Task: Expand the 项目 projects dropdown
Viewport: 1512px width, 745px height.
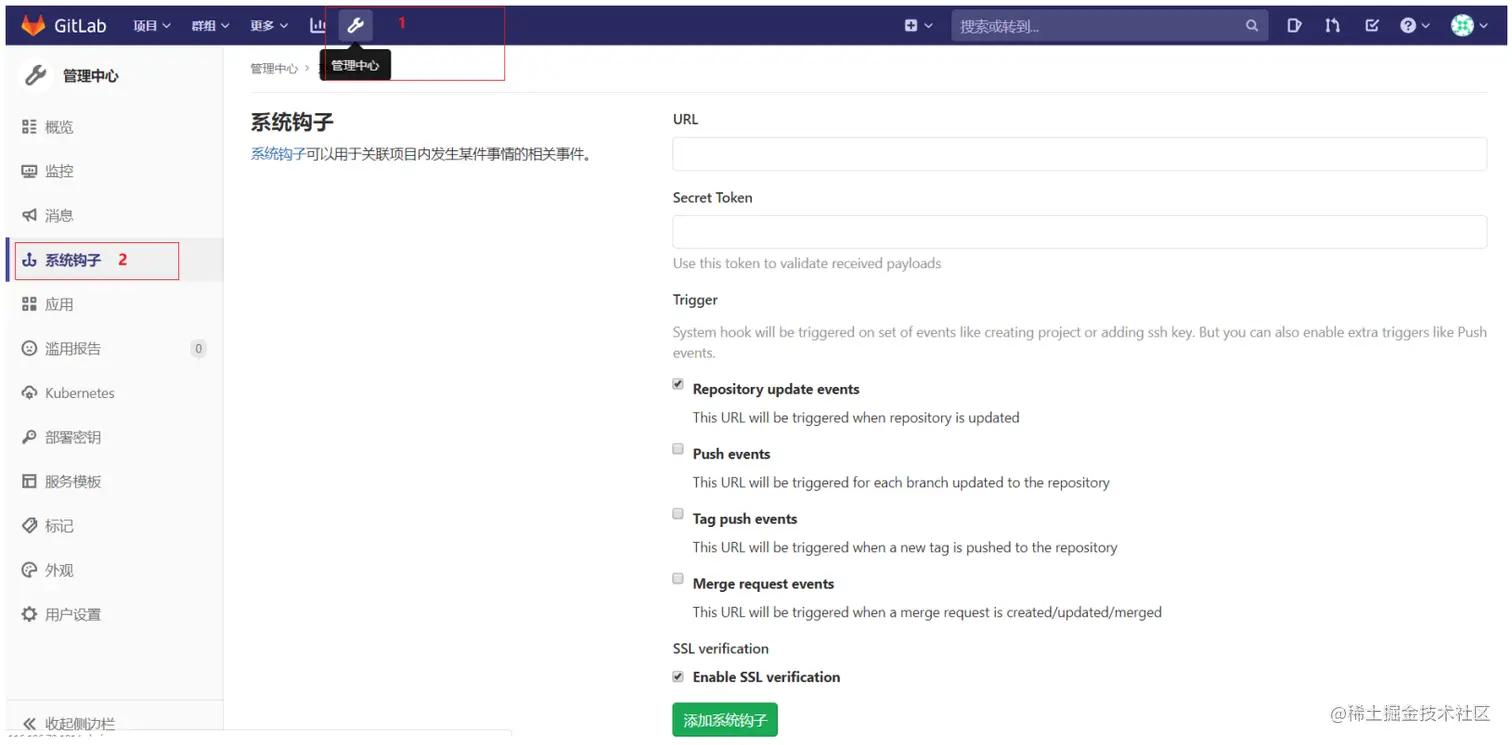Action: [152, 26]
